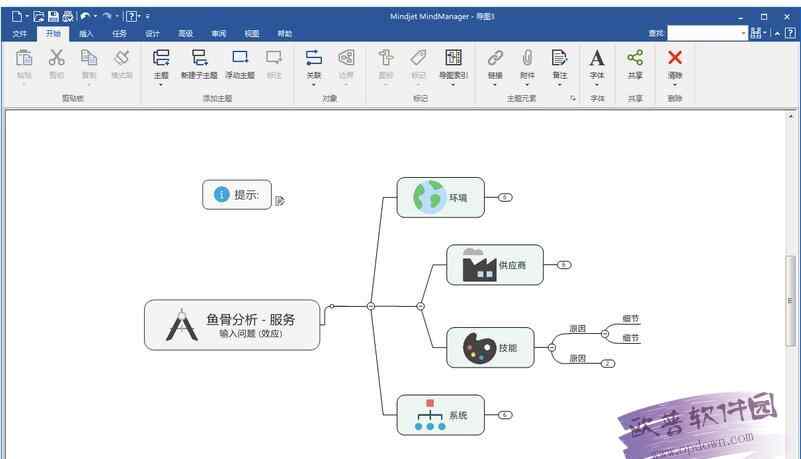The width and height of the screenshot is (801, 459).
Task: Click the 关联 relationship icon
Action: point(314,58)
